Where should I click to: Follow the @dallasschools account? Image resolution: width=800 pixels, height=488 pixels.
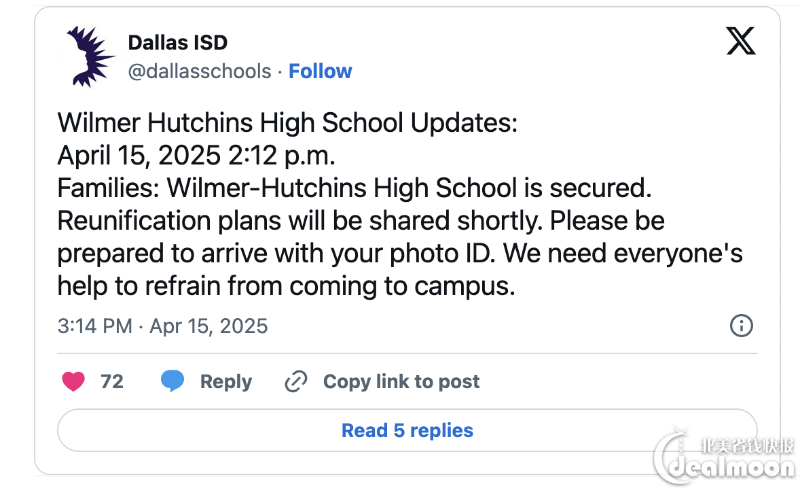(x=320, y=71)
